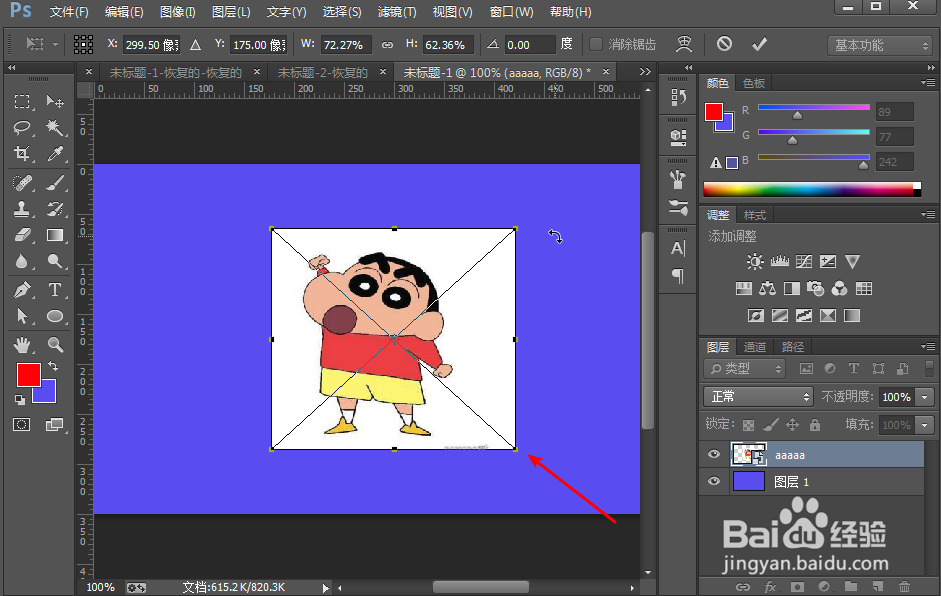
Task: Enable the anti-alias 消除锯齿 checkbox
Action: point(596,44)
